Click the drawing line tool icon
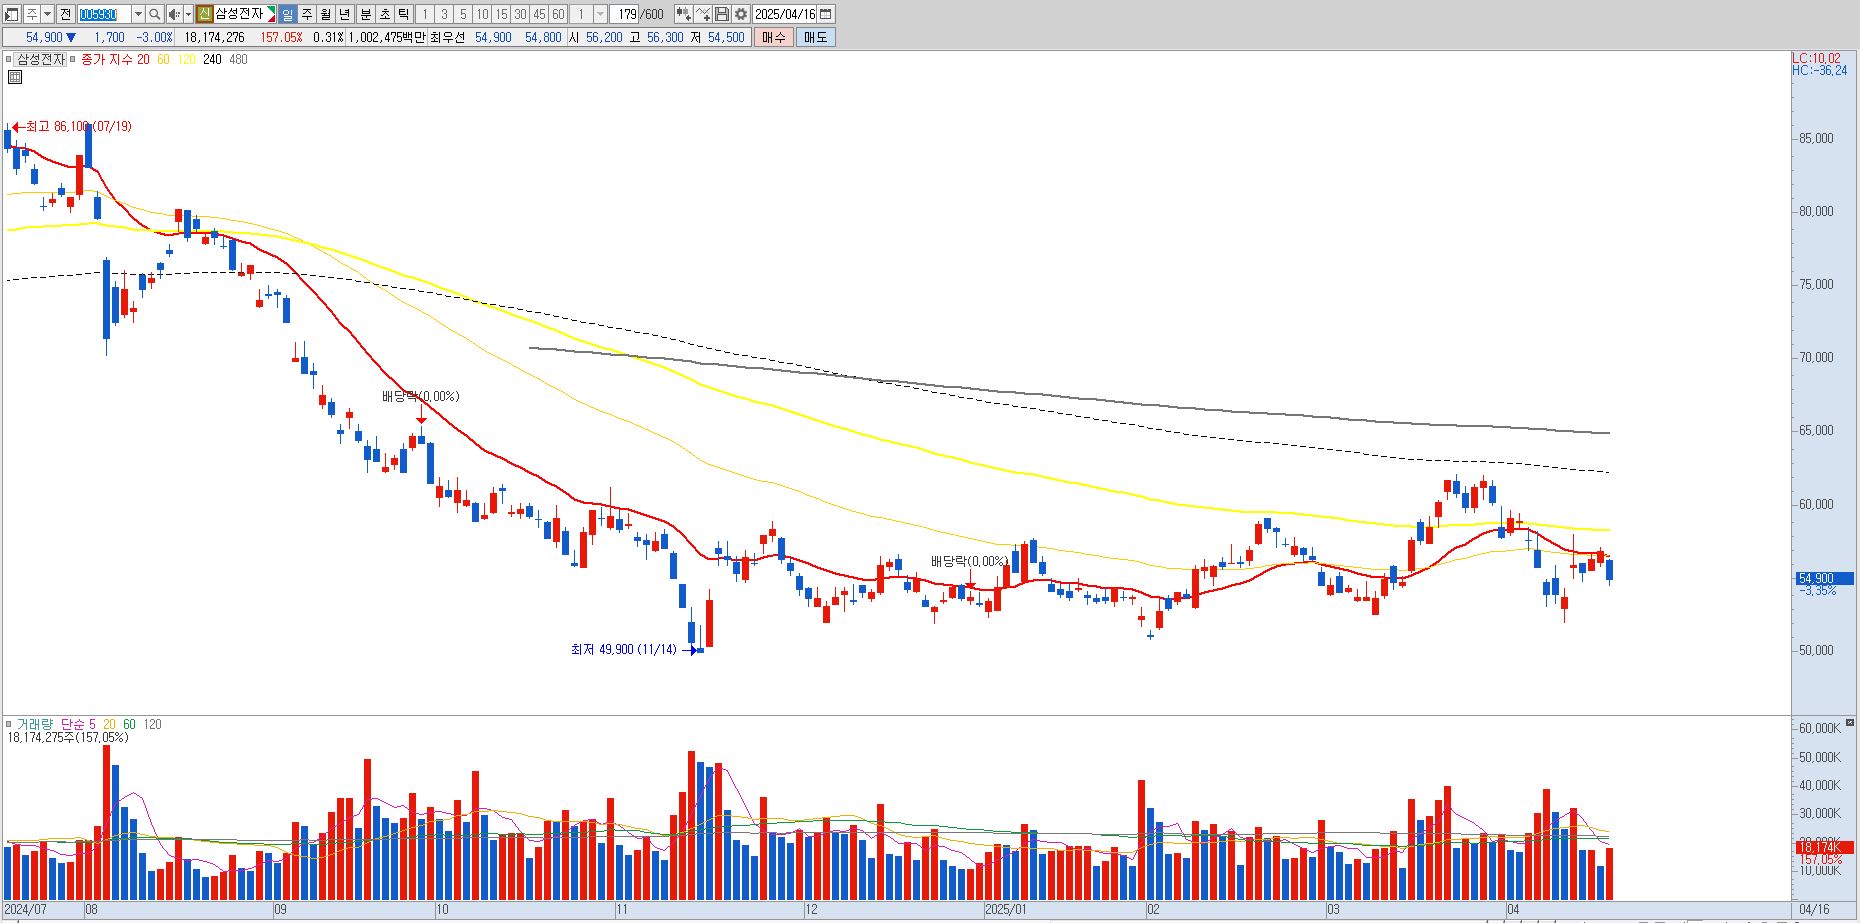This screenshot has height=923, width=1860. [703, 14]
